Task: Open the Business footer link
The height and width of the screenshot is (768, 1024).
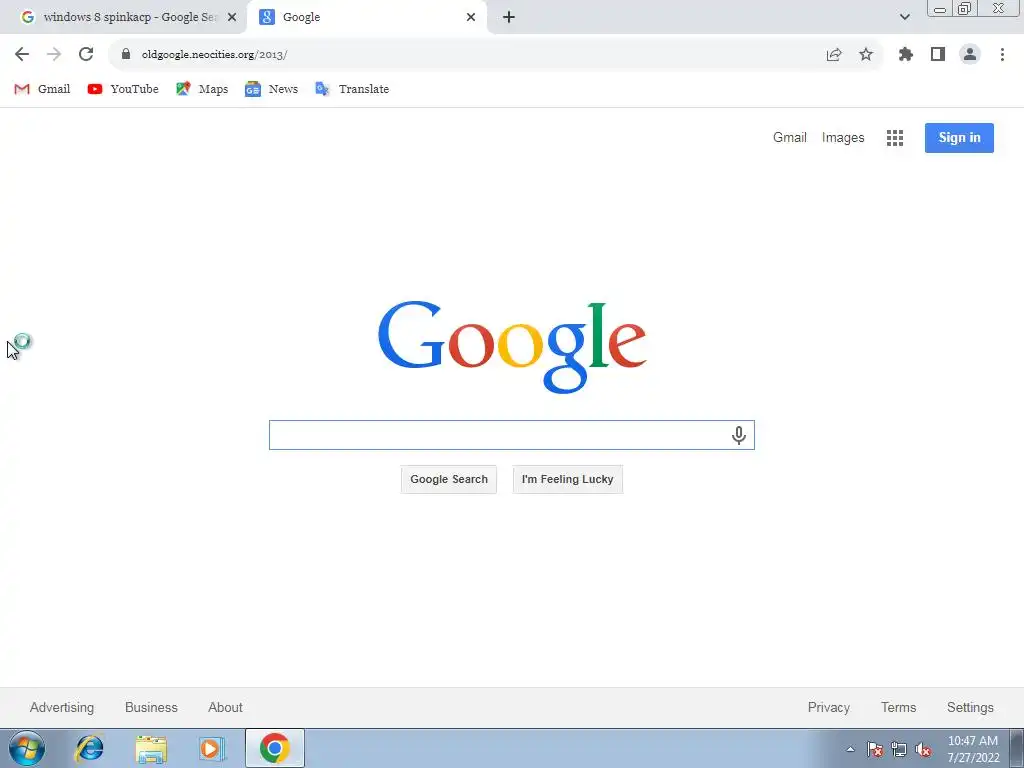Action: pyautogui.click(x=151, y=707)
